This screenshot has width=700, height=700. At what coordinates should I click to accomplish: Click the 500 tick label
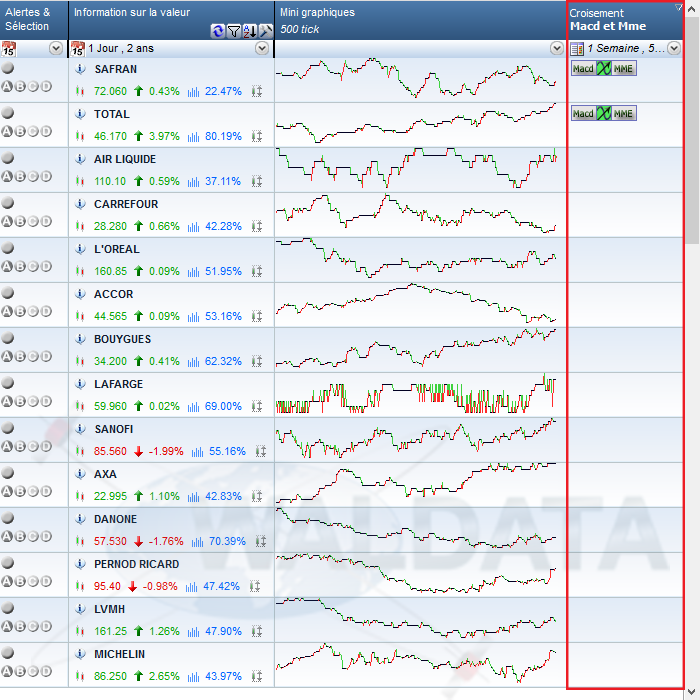300,29
